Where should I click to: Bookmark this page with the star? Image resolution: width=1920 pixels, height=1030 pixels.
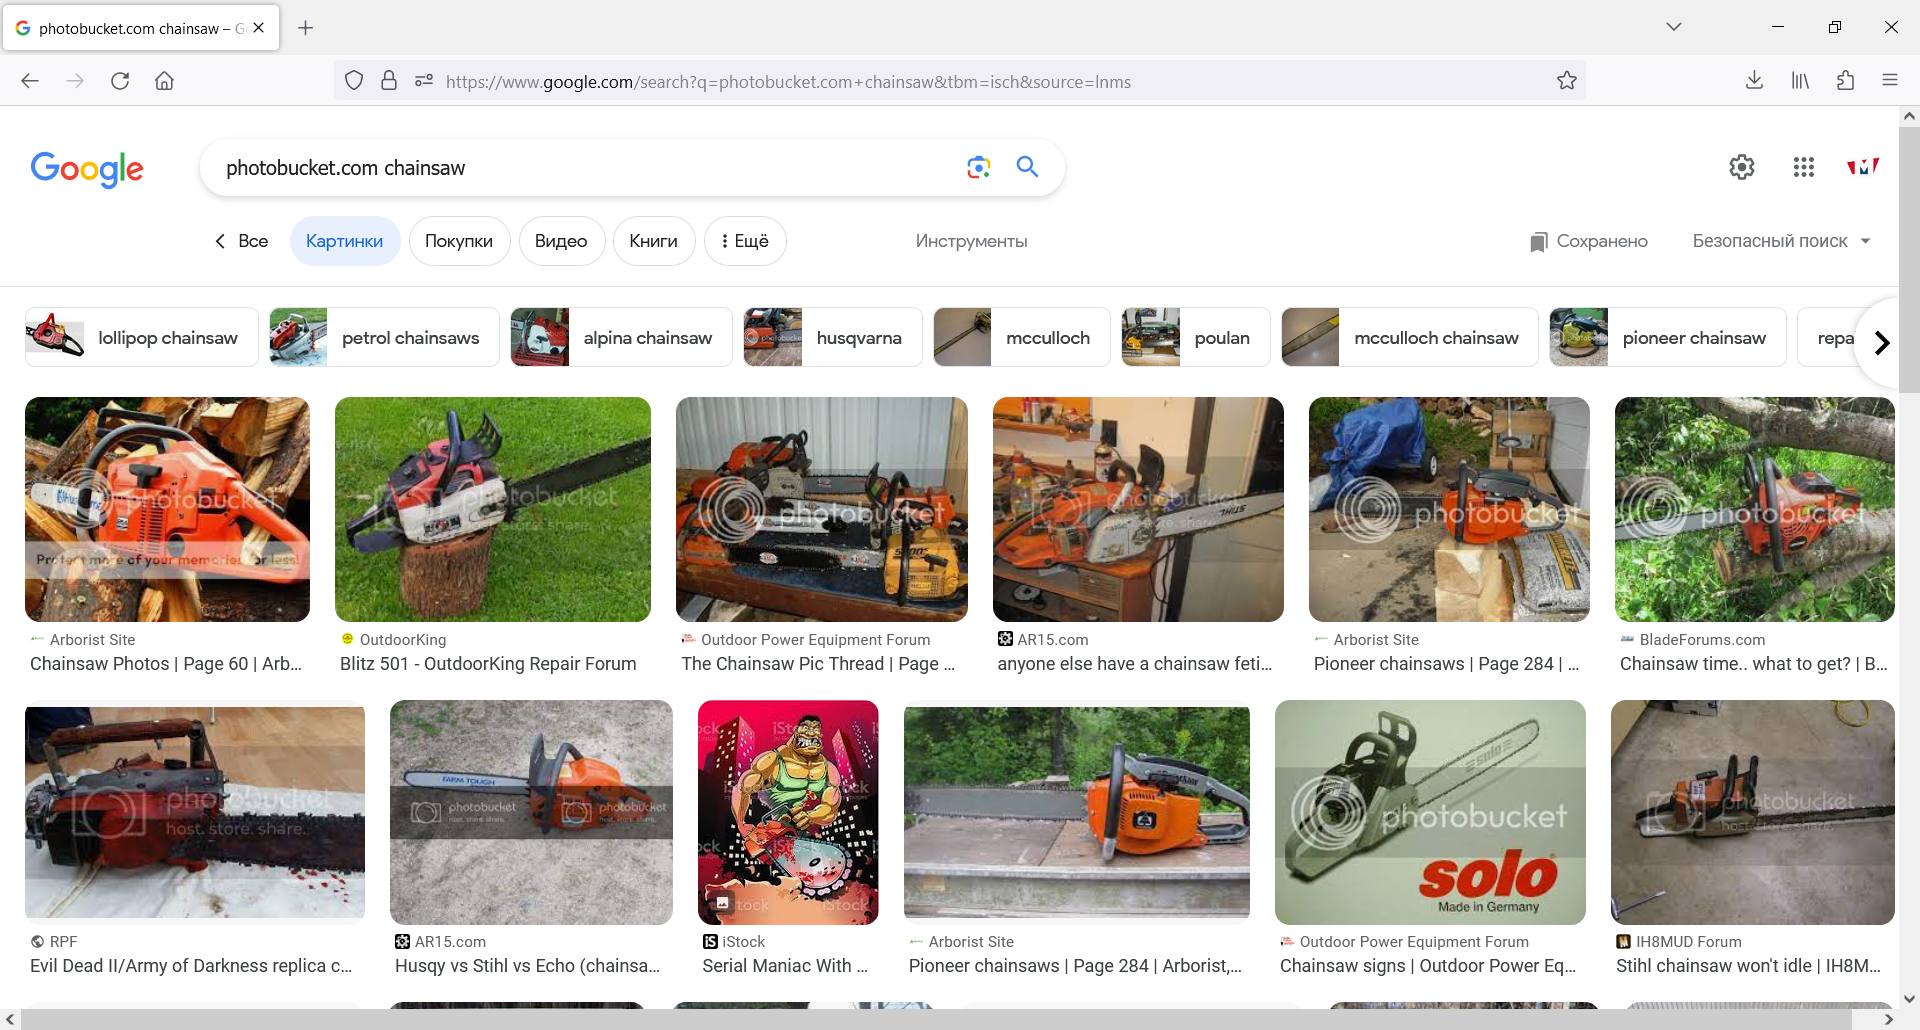[x=1567, y=81]
